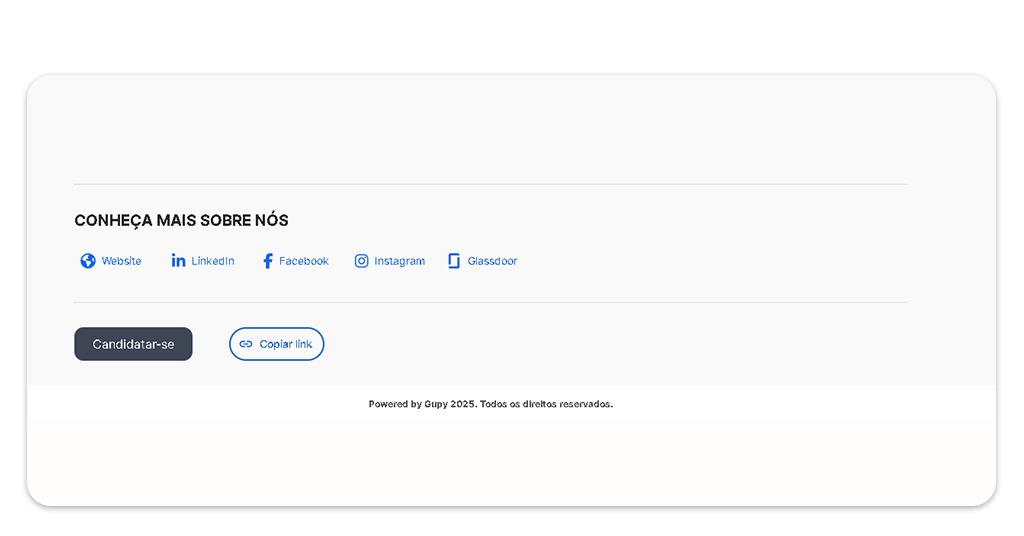This screenshot has width=1024, height=536.
Task: Click the Instagram camera icon
Action: tap(361, 261)
